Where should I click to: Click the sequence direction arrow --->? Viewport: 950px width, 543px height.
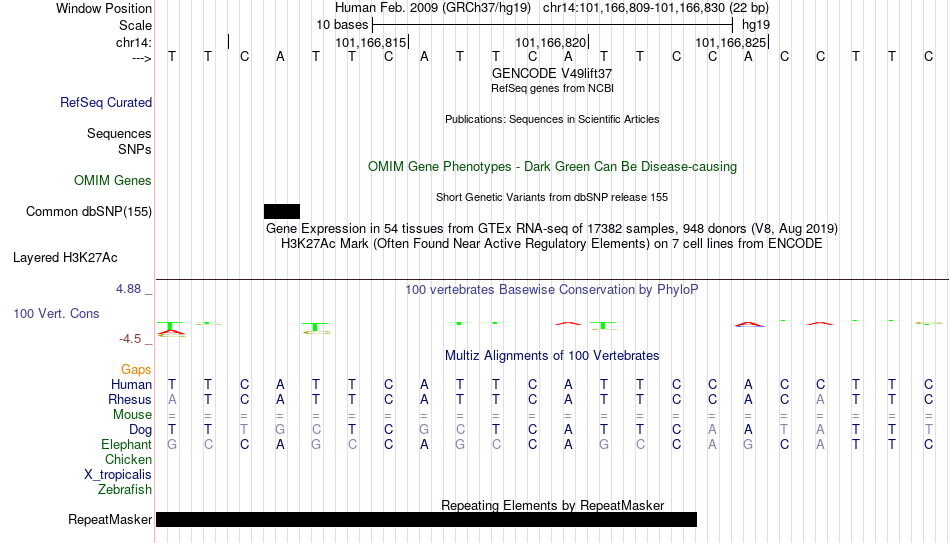[142, 58]
